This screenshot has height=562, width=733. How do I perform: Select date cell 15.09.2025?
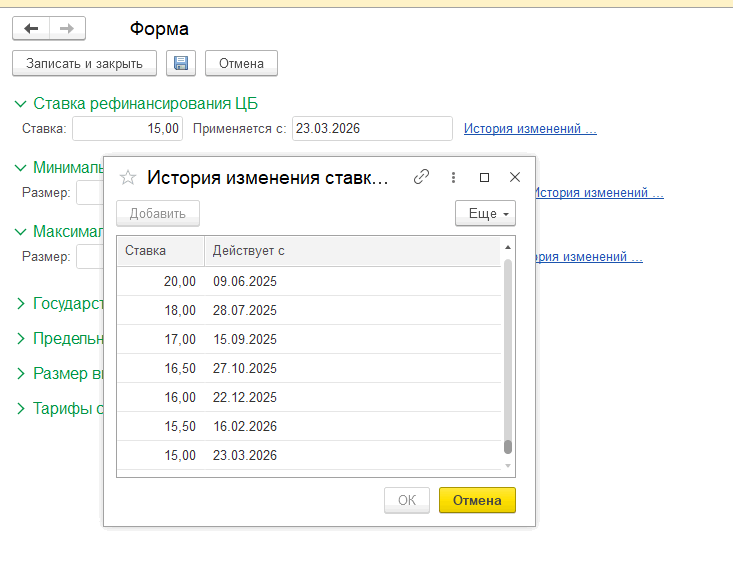352,339
